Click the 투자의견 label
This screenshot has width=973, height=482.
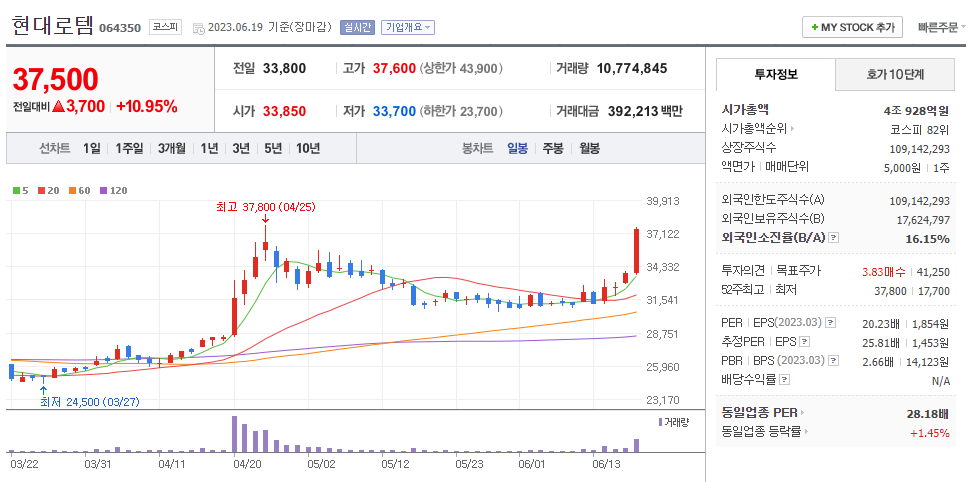click(x=742, y=271)
